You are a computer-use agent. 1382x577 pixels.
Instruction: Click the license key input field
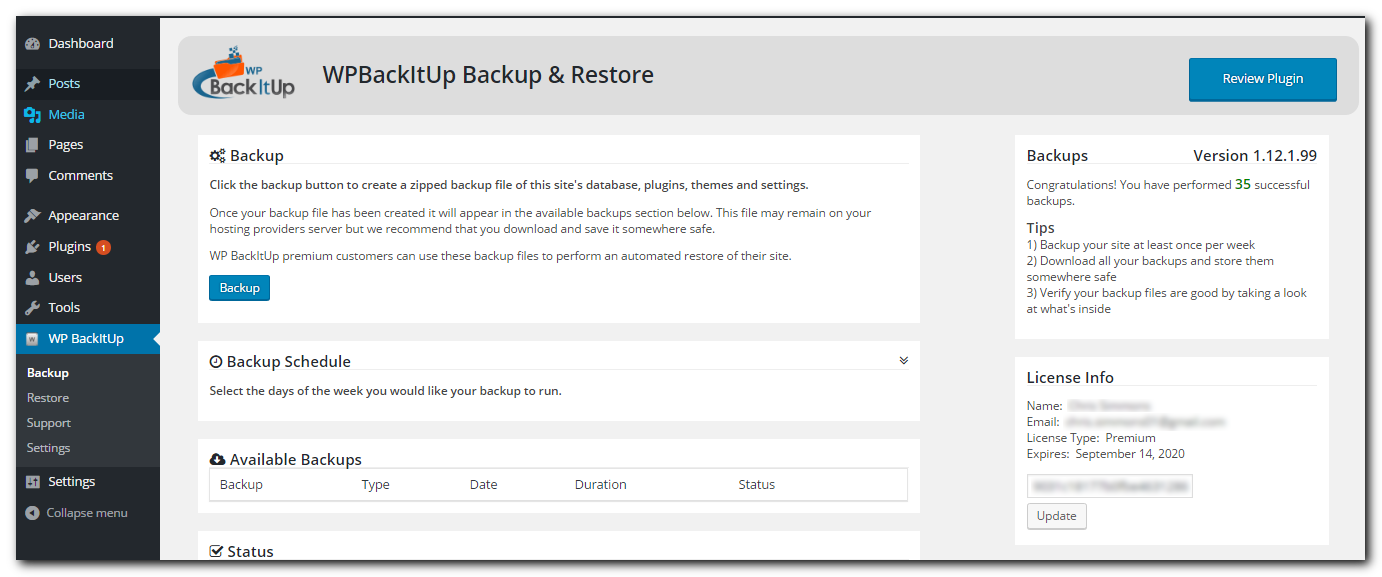pos(1109,485)
